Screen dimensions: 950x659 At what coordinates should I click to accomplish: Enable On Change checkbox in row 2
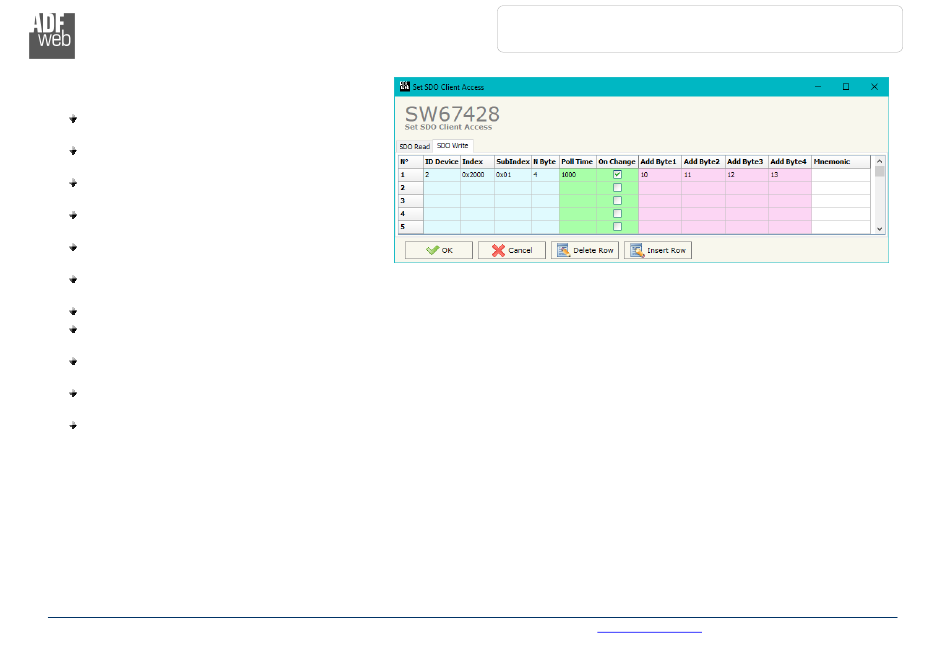tap(617, 187)
